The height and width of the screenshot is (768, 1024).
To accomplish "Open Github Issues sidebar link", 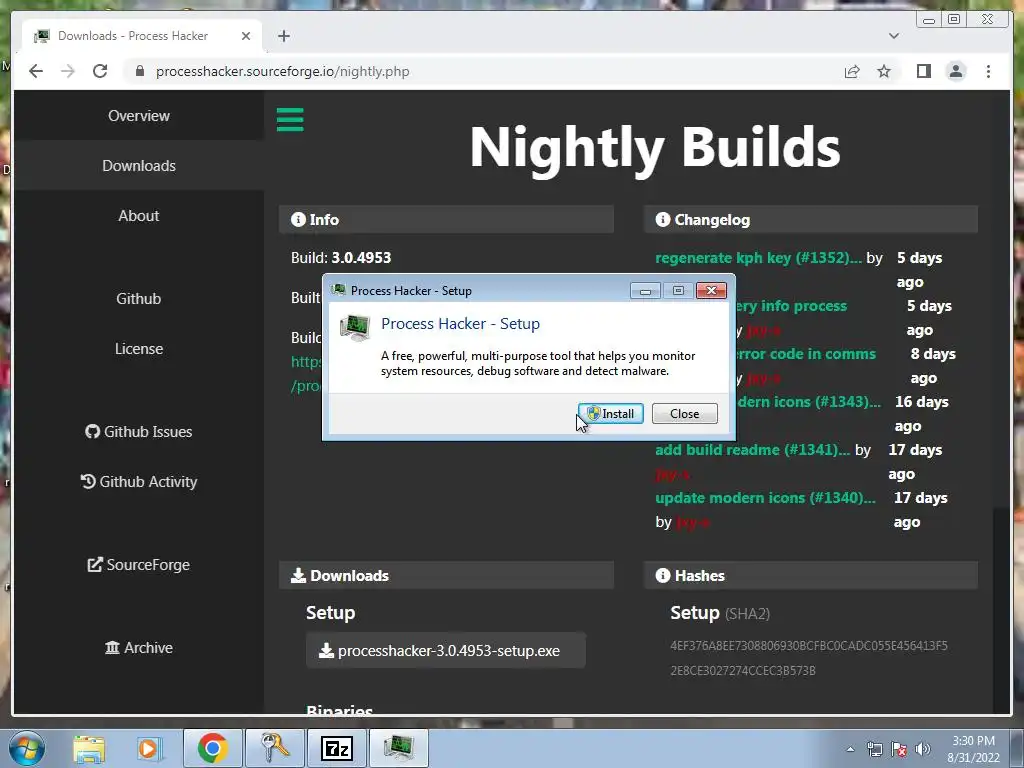I will tap(138, 432).
